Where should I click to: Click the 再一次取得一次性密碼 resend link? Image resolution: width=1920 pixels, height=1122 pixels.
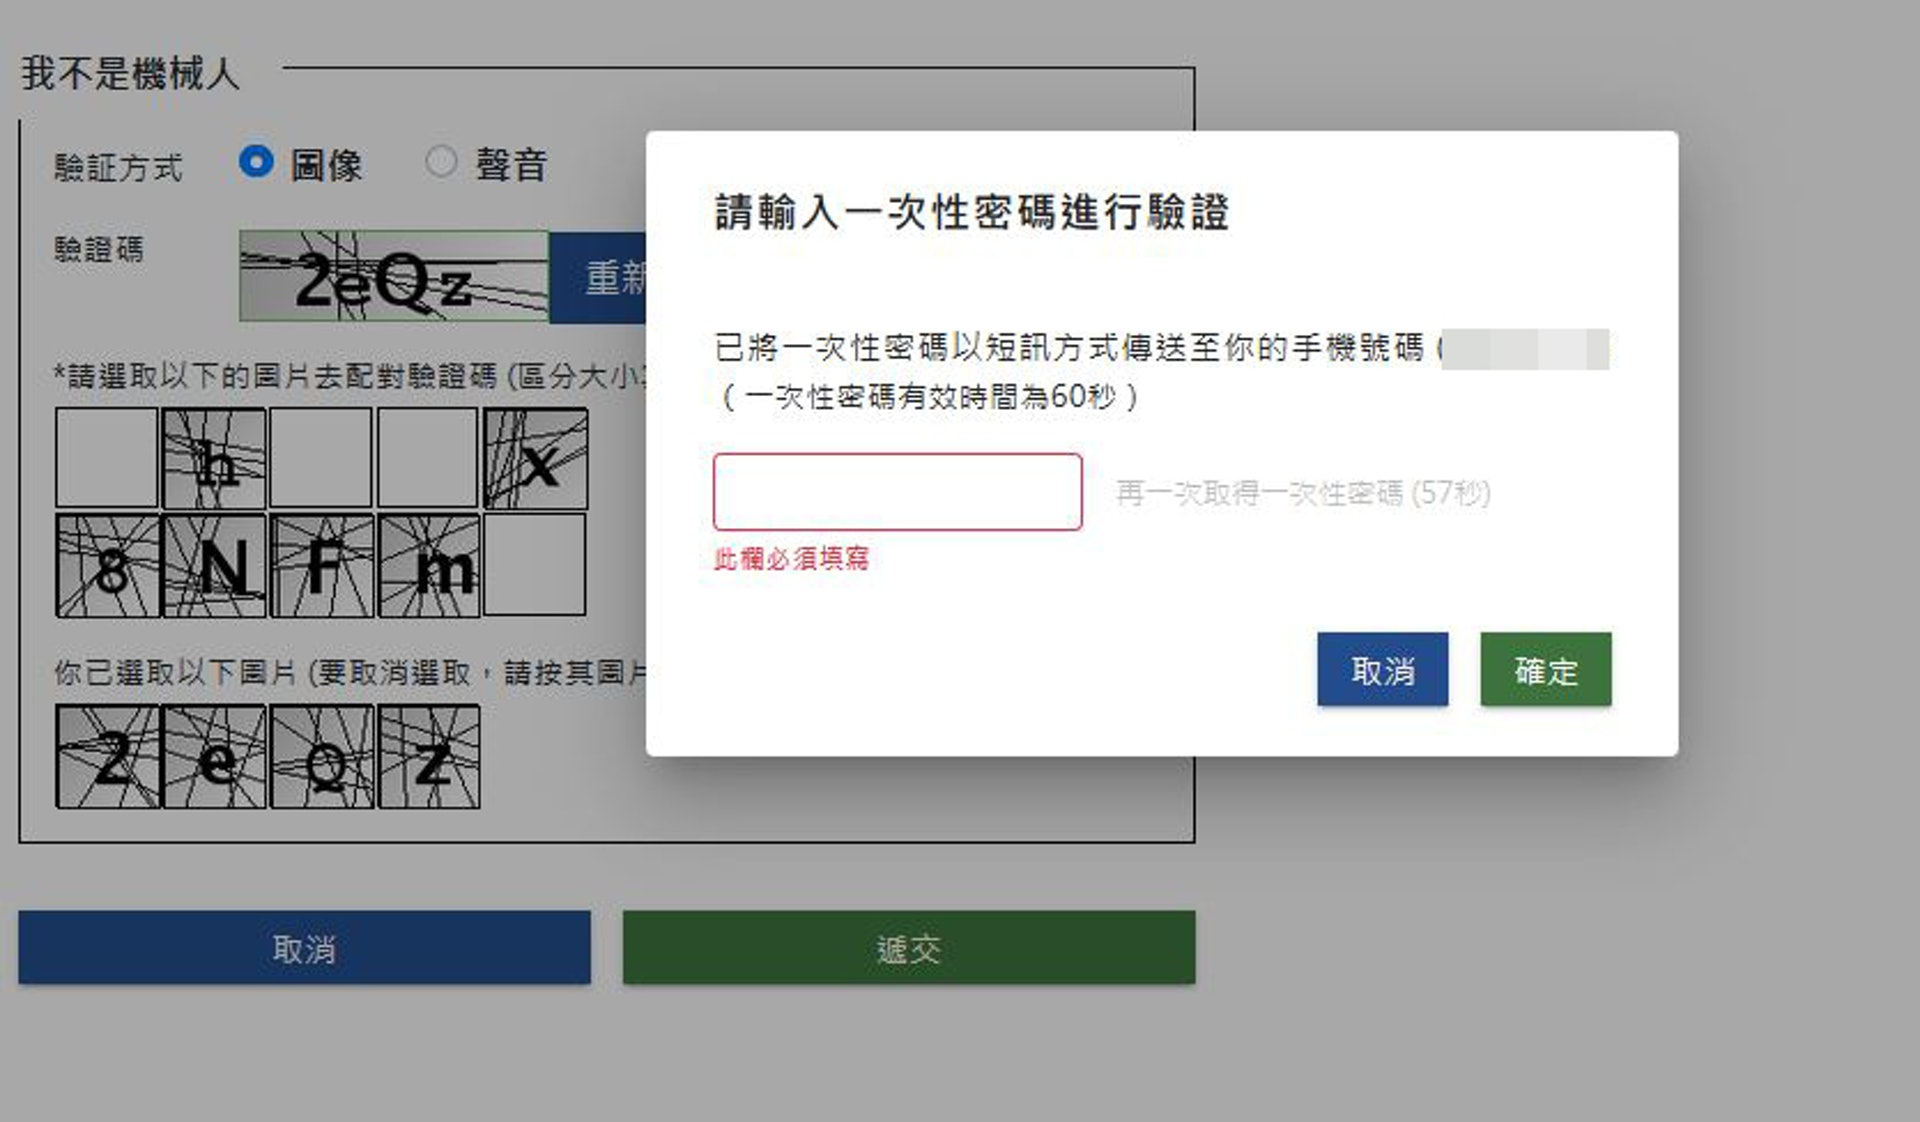pyautogui.click(x=1303, y=493)
